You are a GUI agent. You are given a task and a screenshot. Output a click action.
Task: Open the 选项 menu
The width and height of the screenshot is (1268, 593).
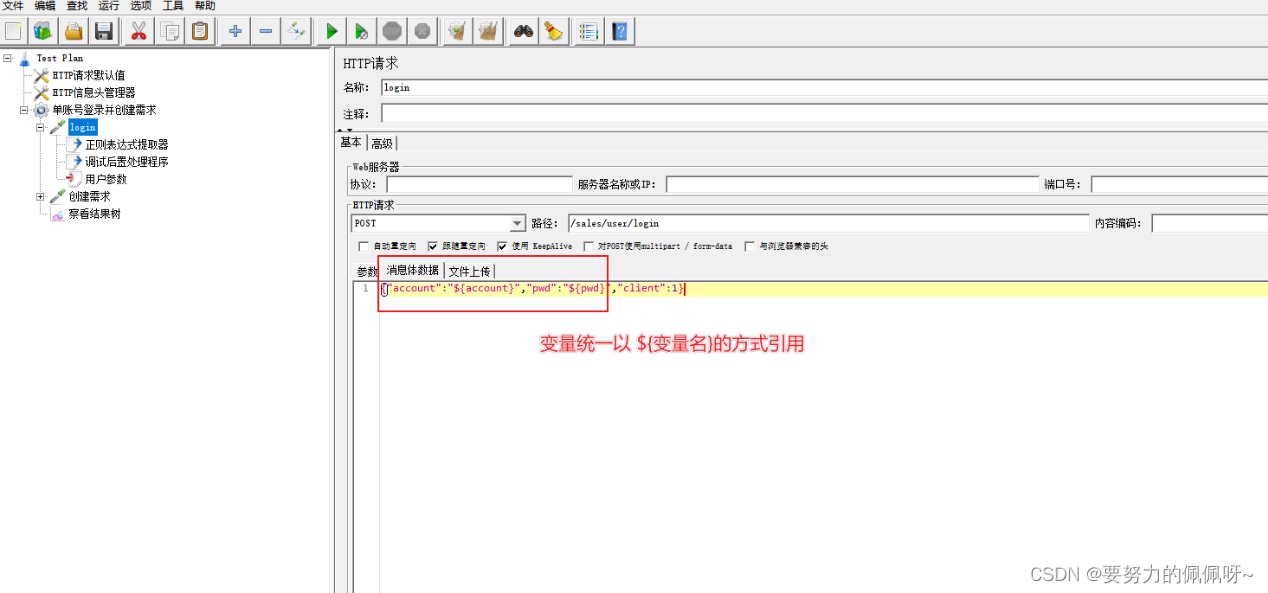coord(139,6)
